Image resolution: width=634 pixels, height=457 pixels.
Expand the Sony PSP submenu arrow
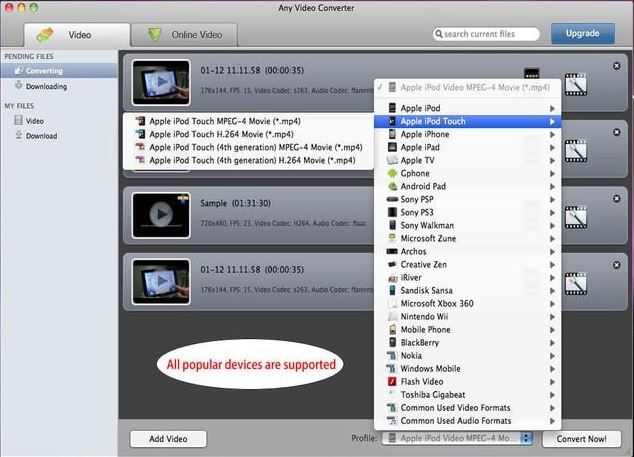pyautogui.click(x=552, y=199)
